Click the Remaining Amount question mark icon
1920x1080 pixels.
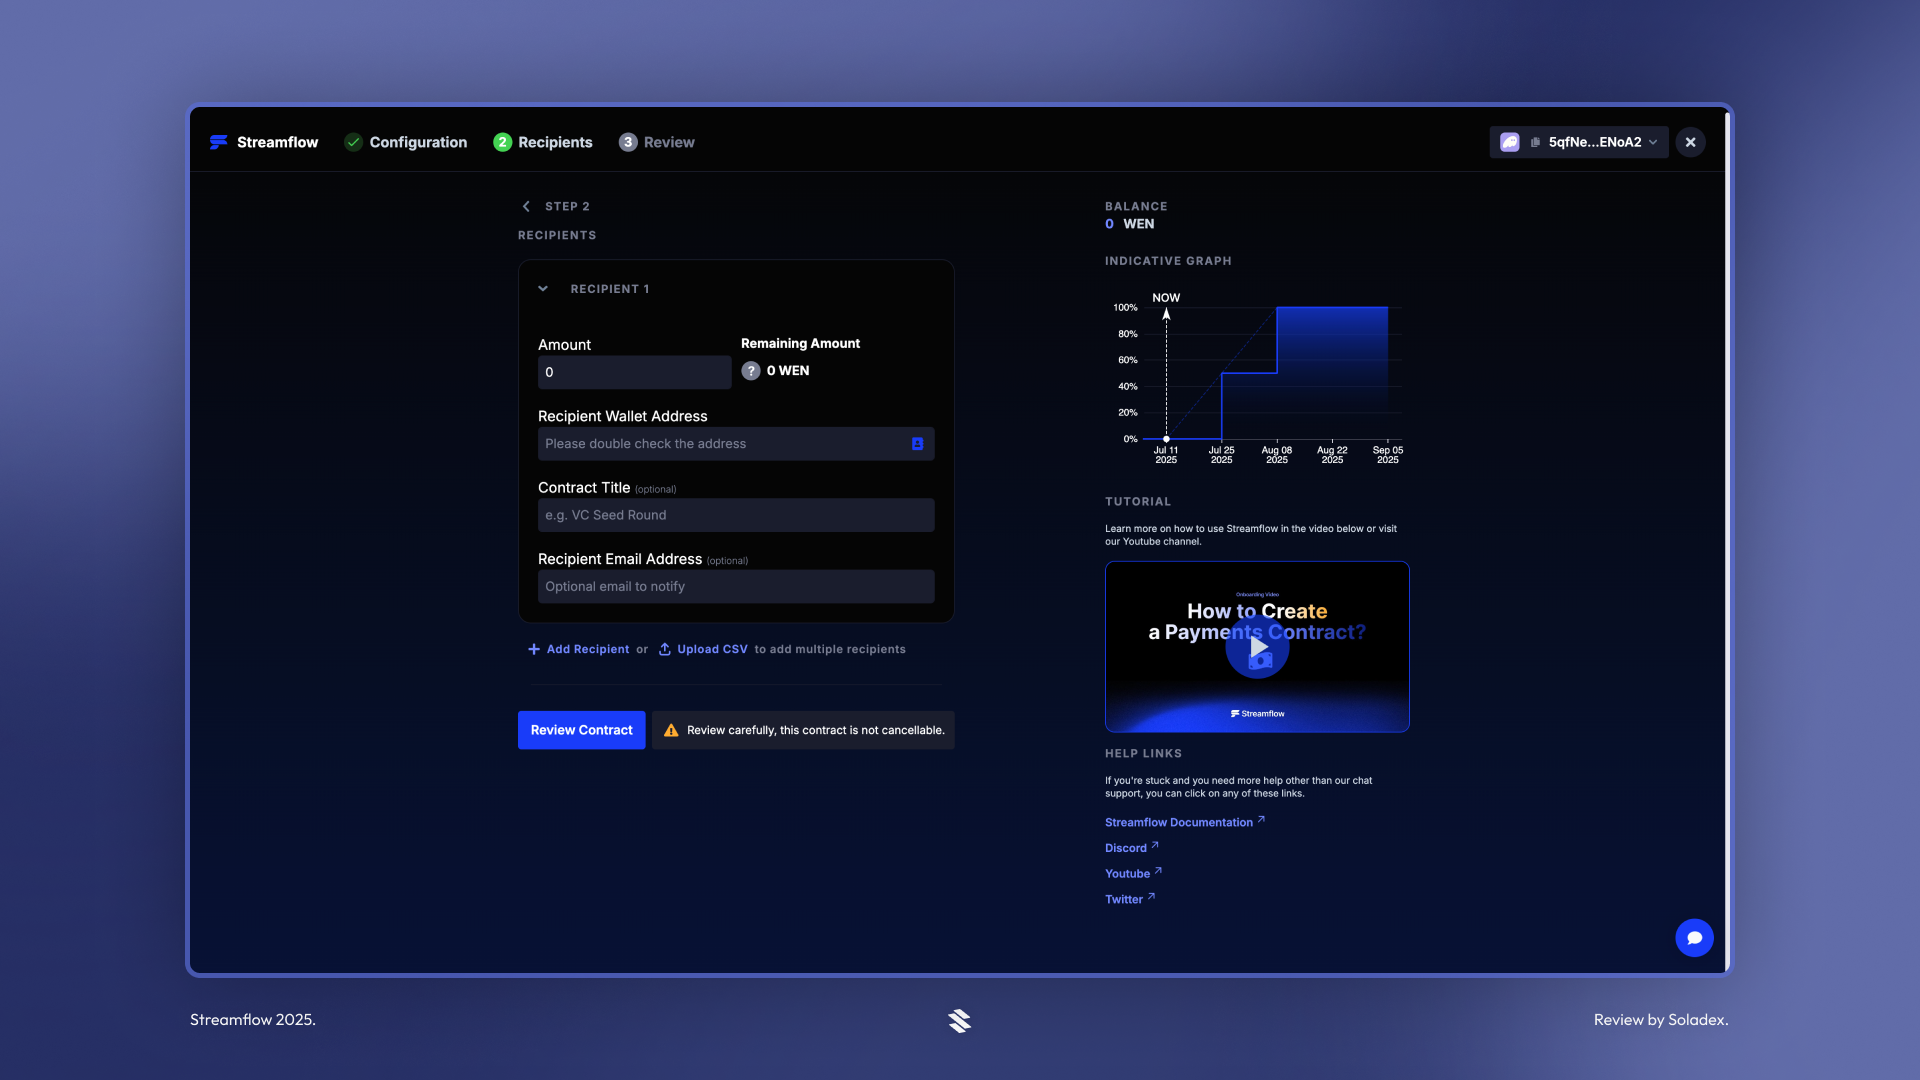tap(751, 371)
